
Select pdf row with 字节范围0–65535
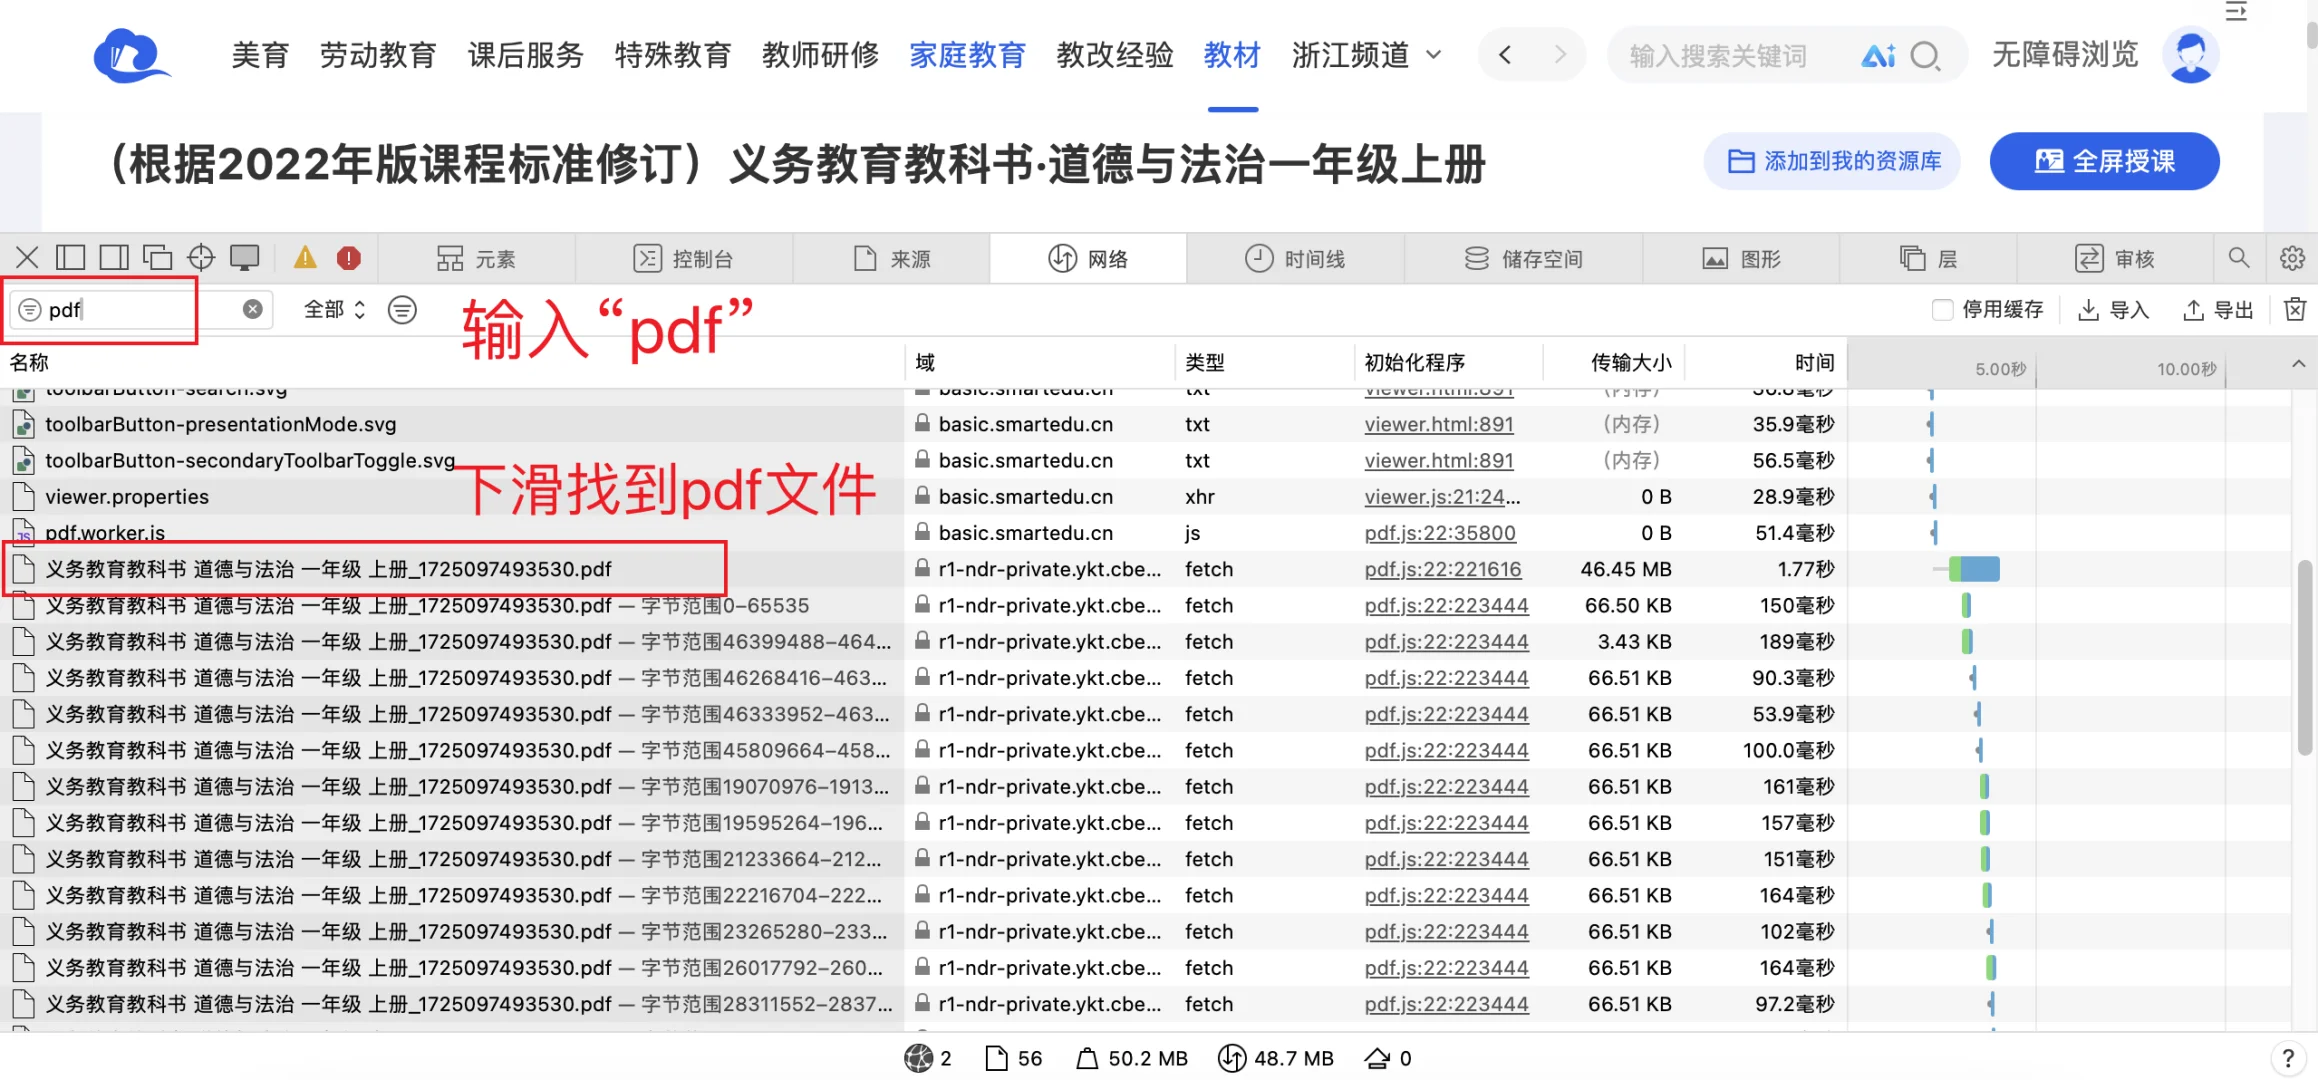tap(1146, 605)
